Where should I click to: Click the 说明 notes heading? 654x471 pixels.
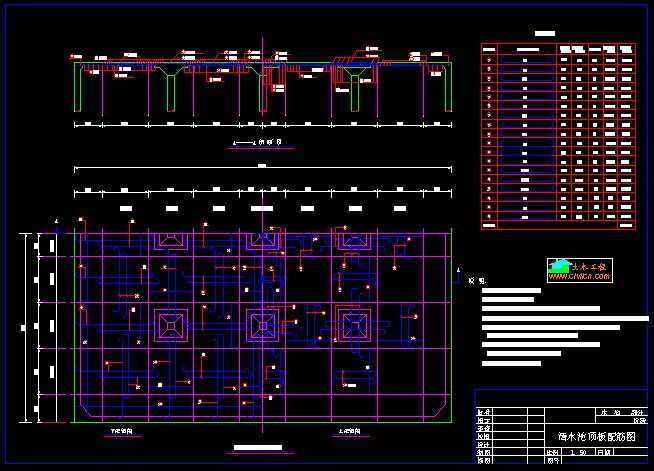[x=476, y=281]
